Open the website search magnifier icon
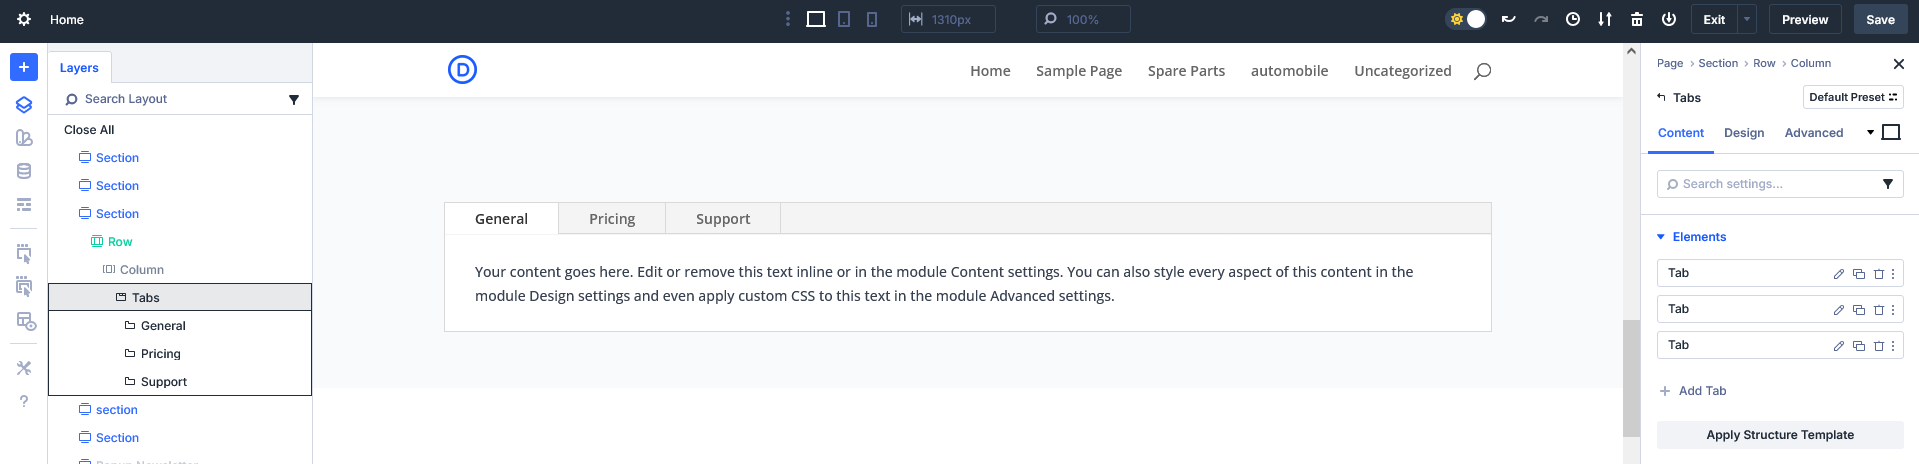 coord(1482,71)
